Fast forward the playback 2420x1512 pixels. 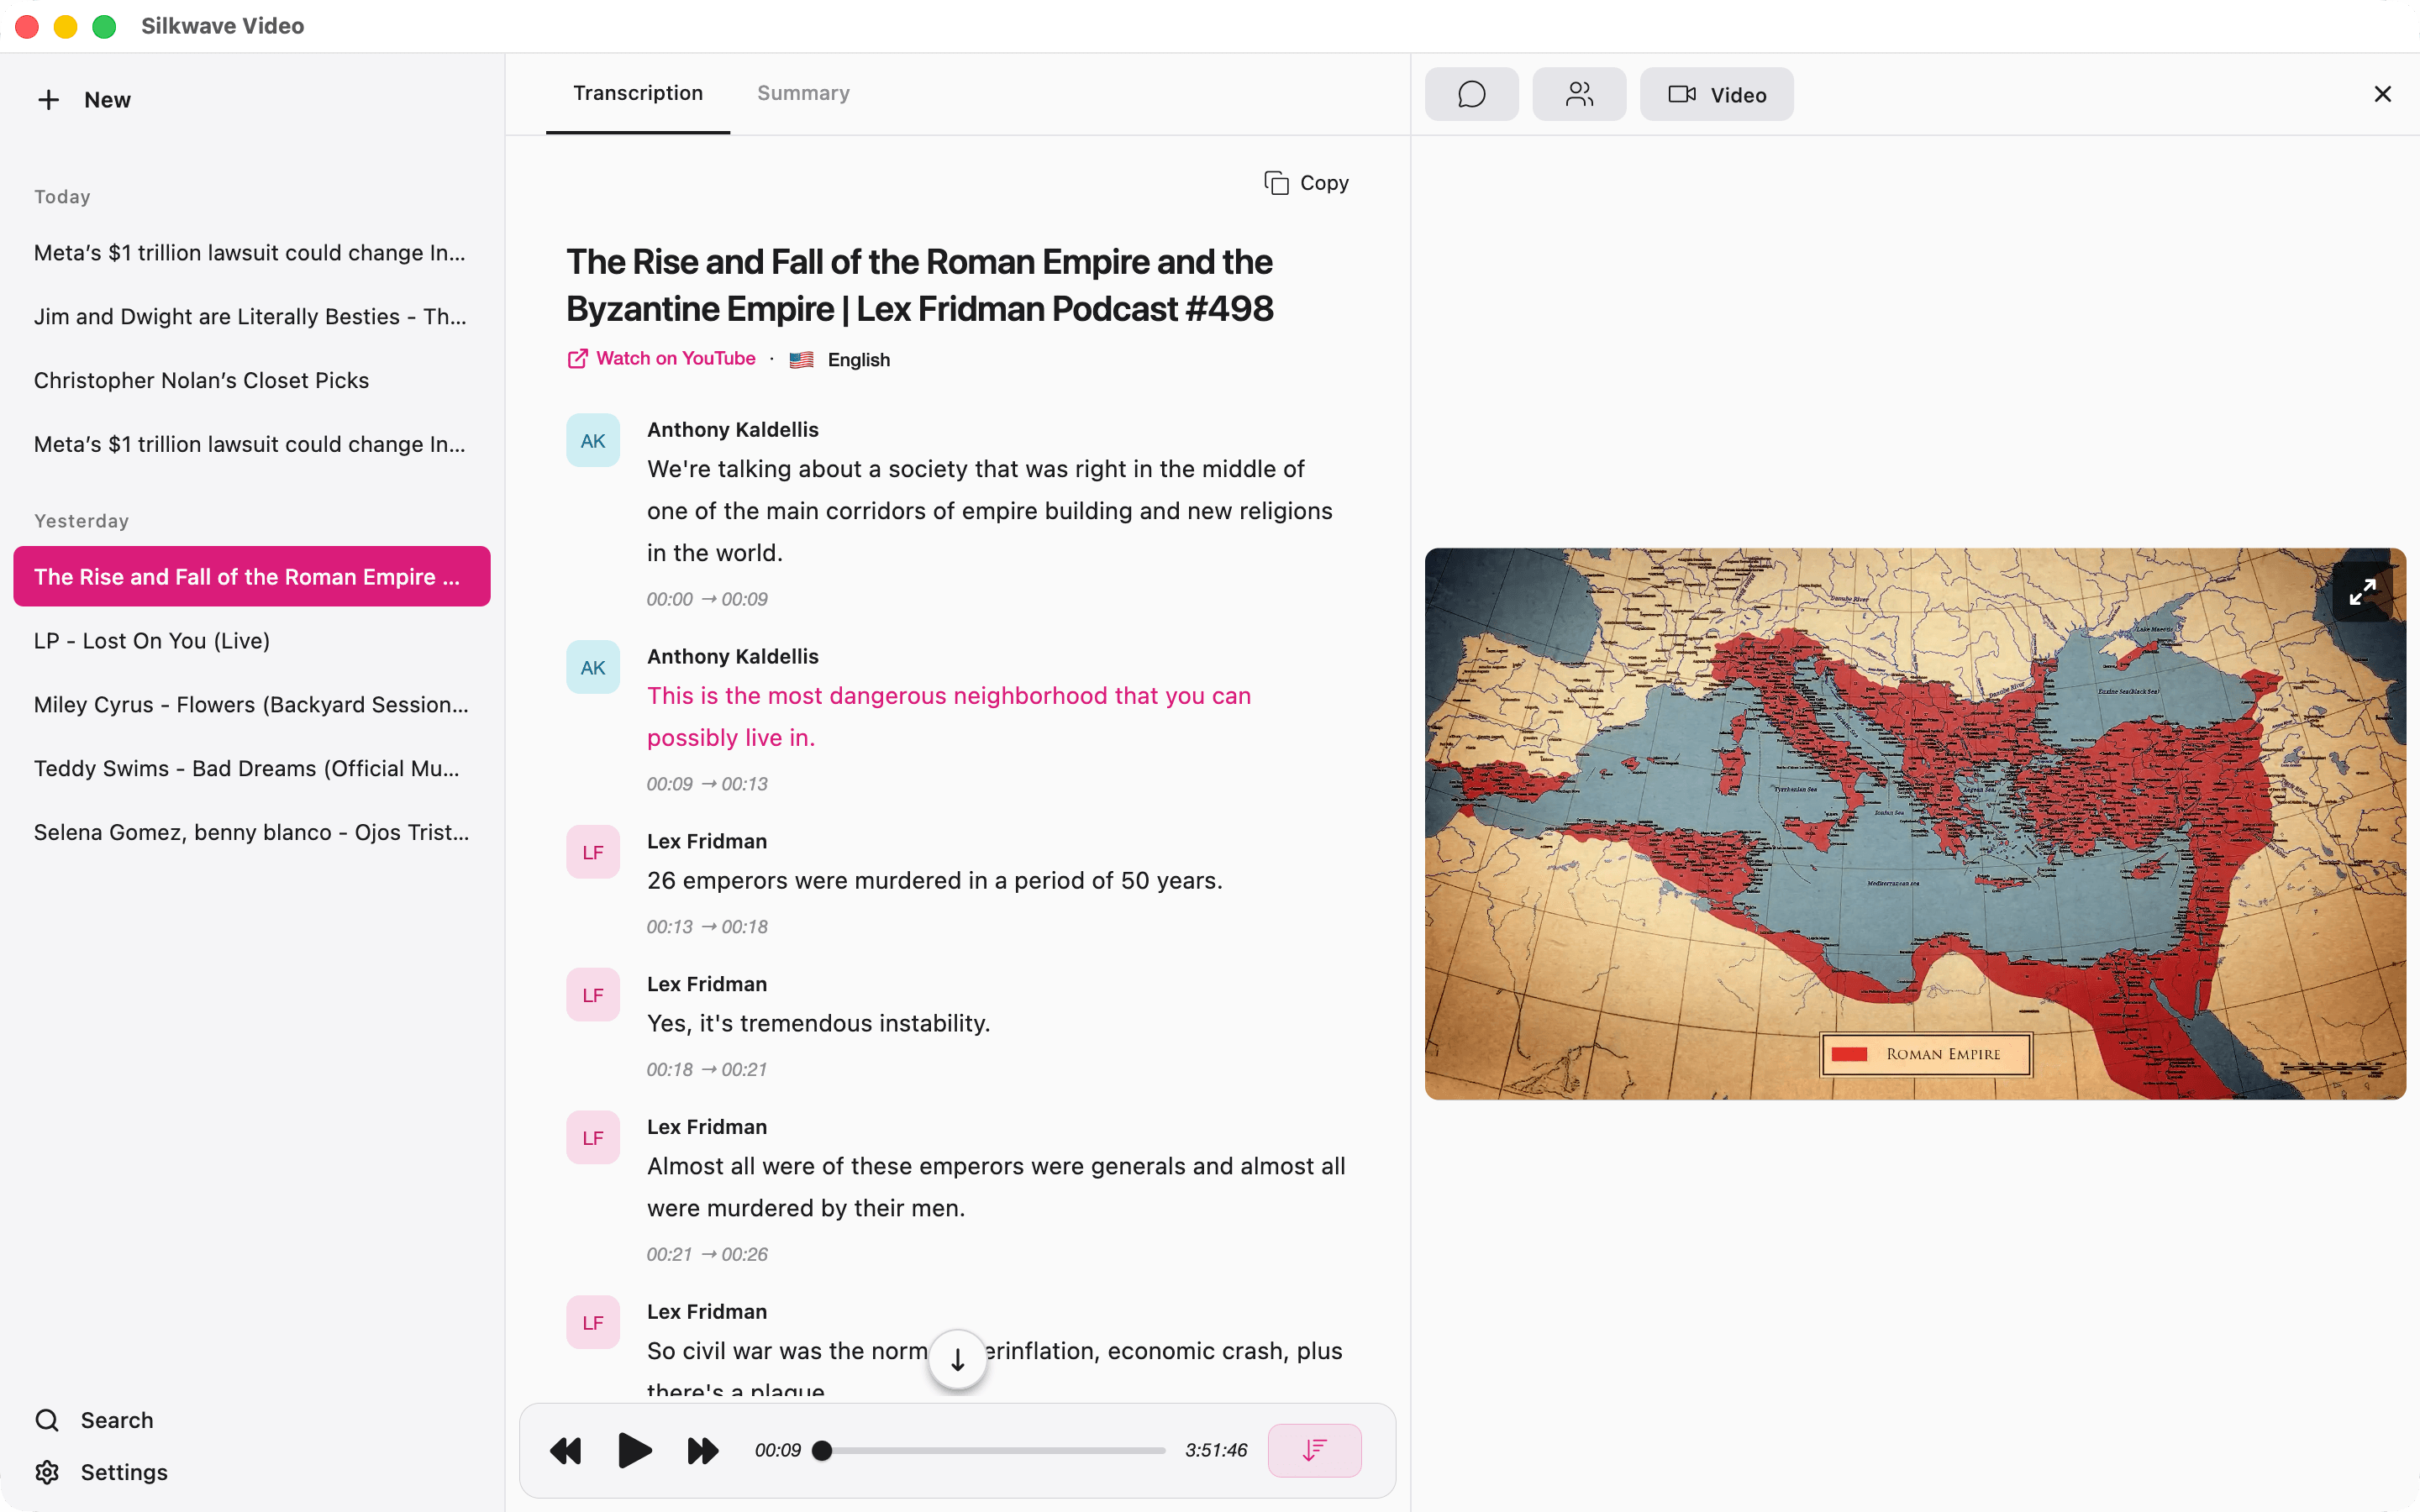point(703,1450)
